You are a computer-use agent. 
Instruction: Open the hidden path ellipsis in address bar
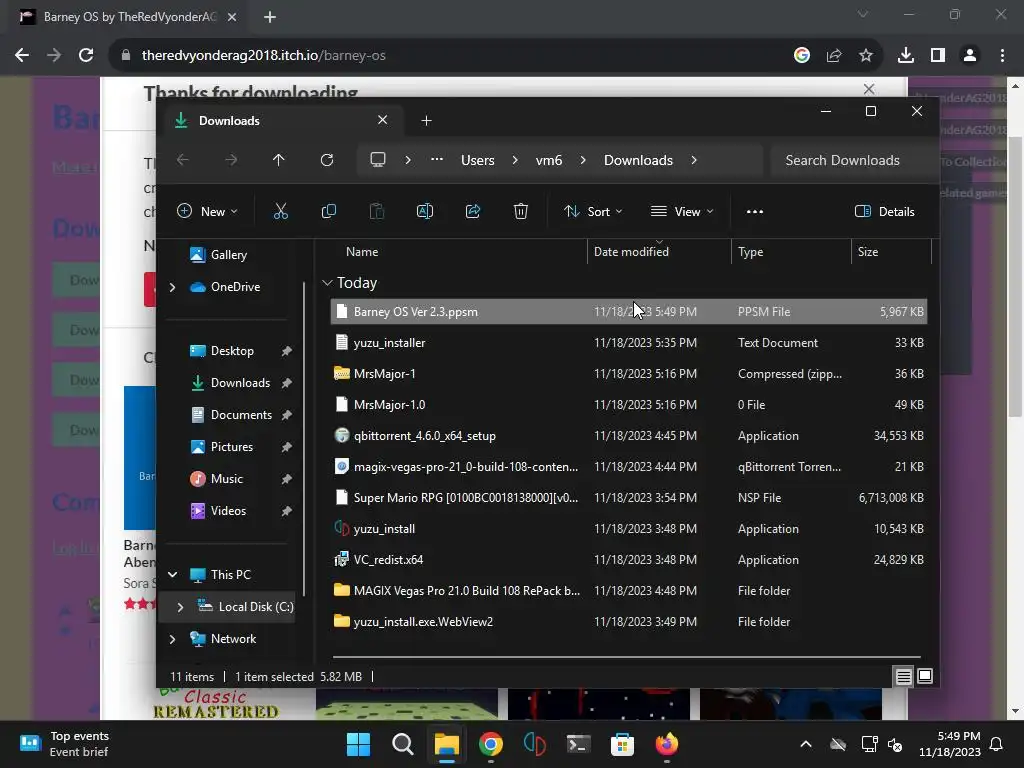(437, 160)
